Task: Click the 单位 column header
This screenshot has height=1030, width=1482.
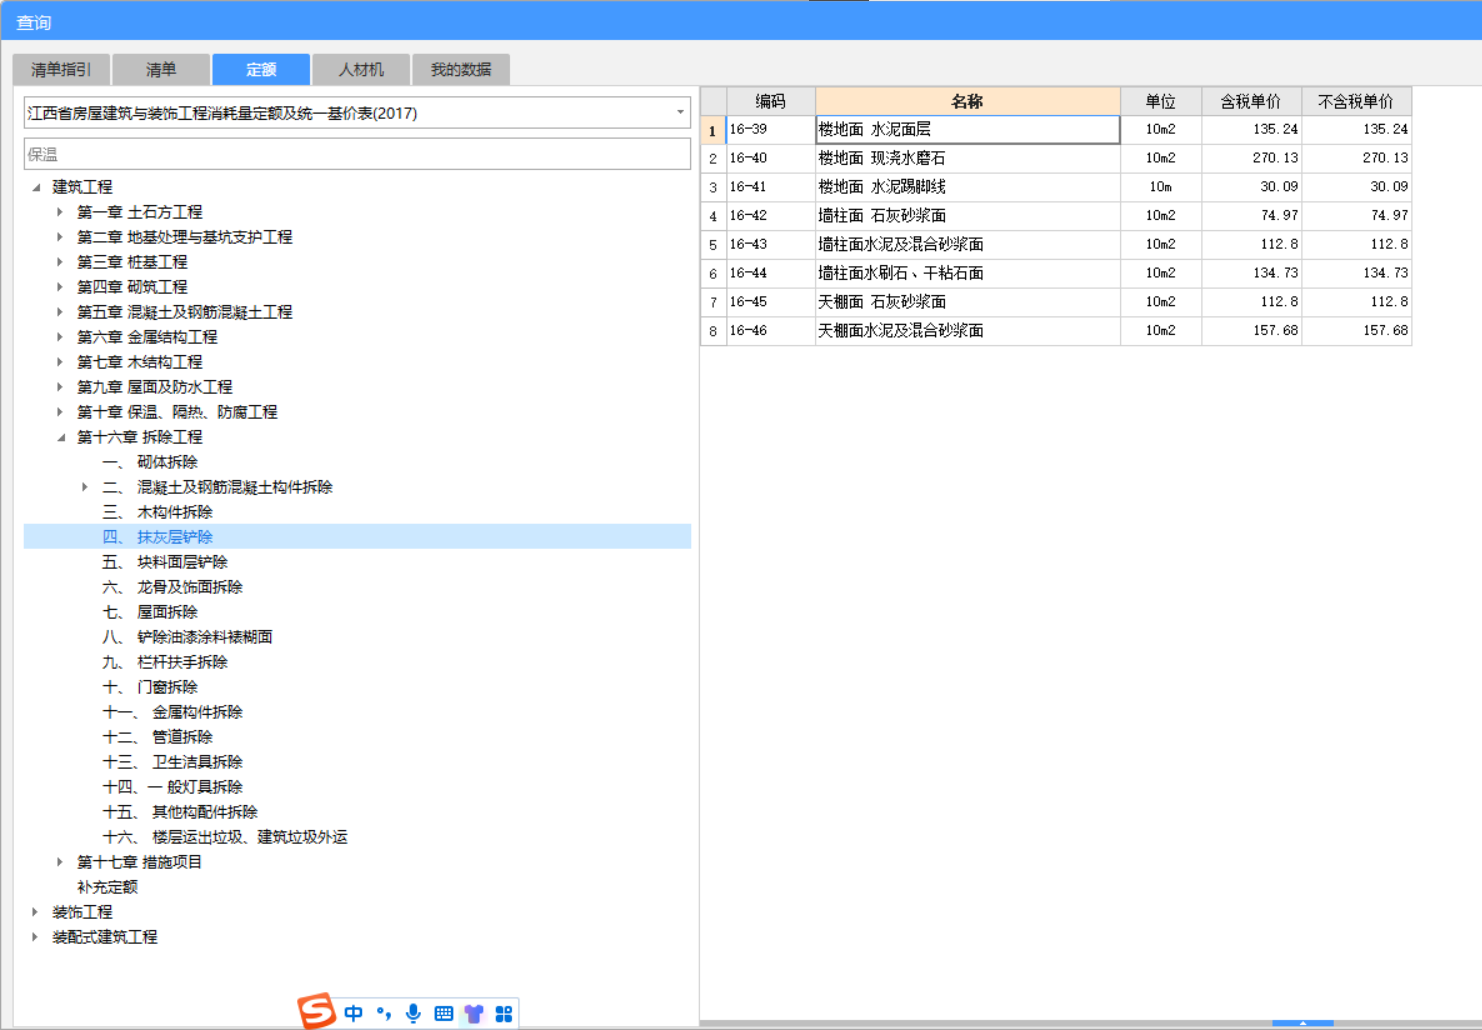Action: tap(1160, 101)
